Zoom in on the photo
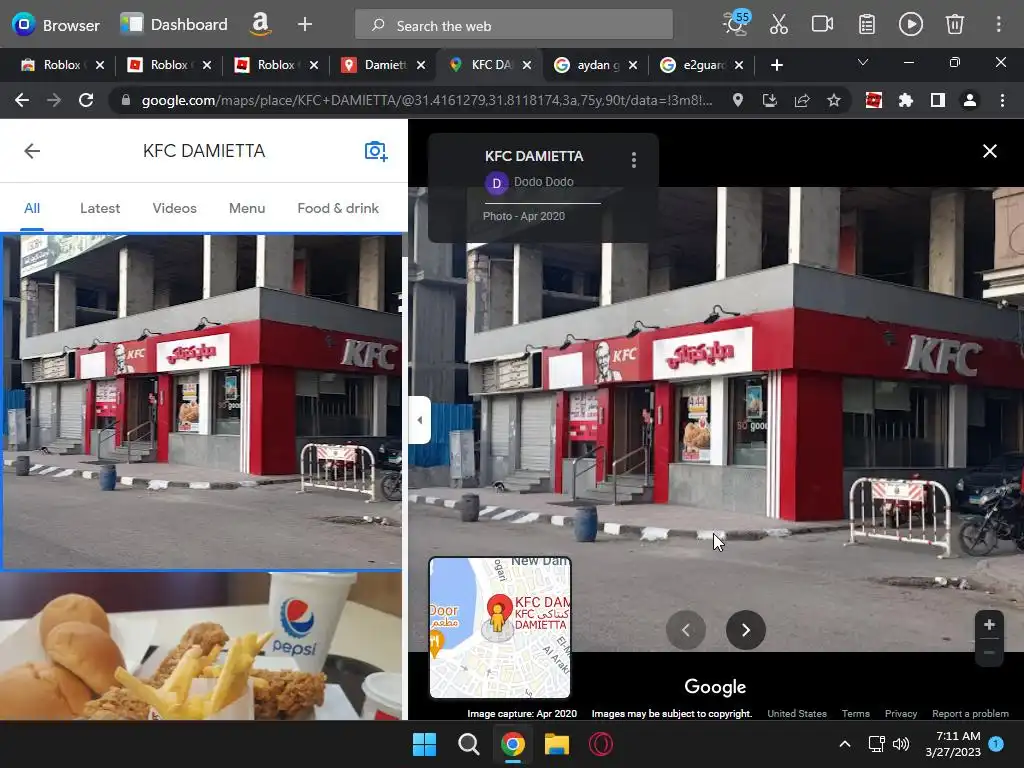 click(x=989, y=624)
